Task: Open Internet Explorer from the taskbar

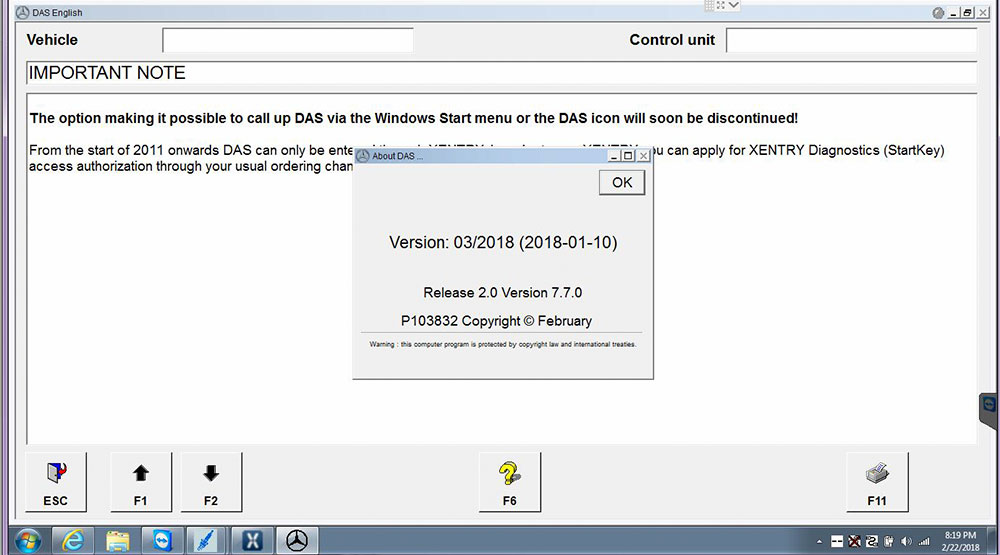Action: coord(73,541)
